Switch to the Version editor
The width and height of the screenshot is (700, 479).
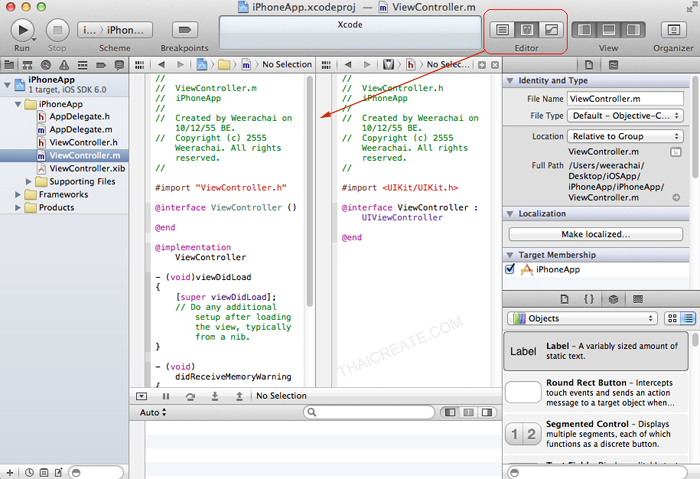(551, 30)
